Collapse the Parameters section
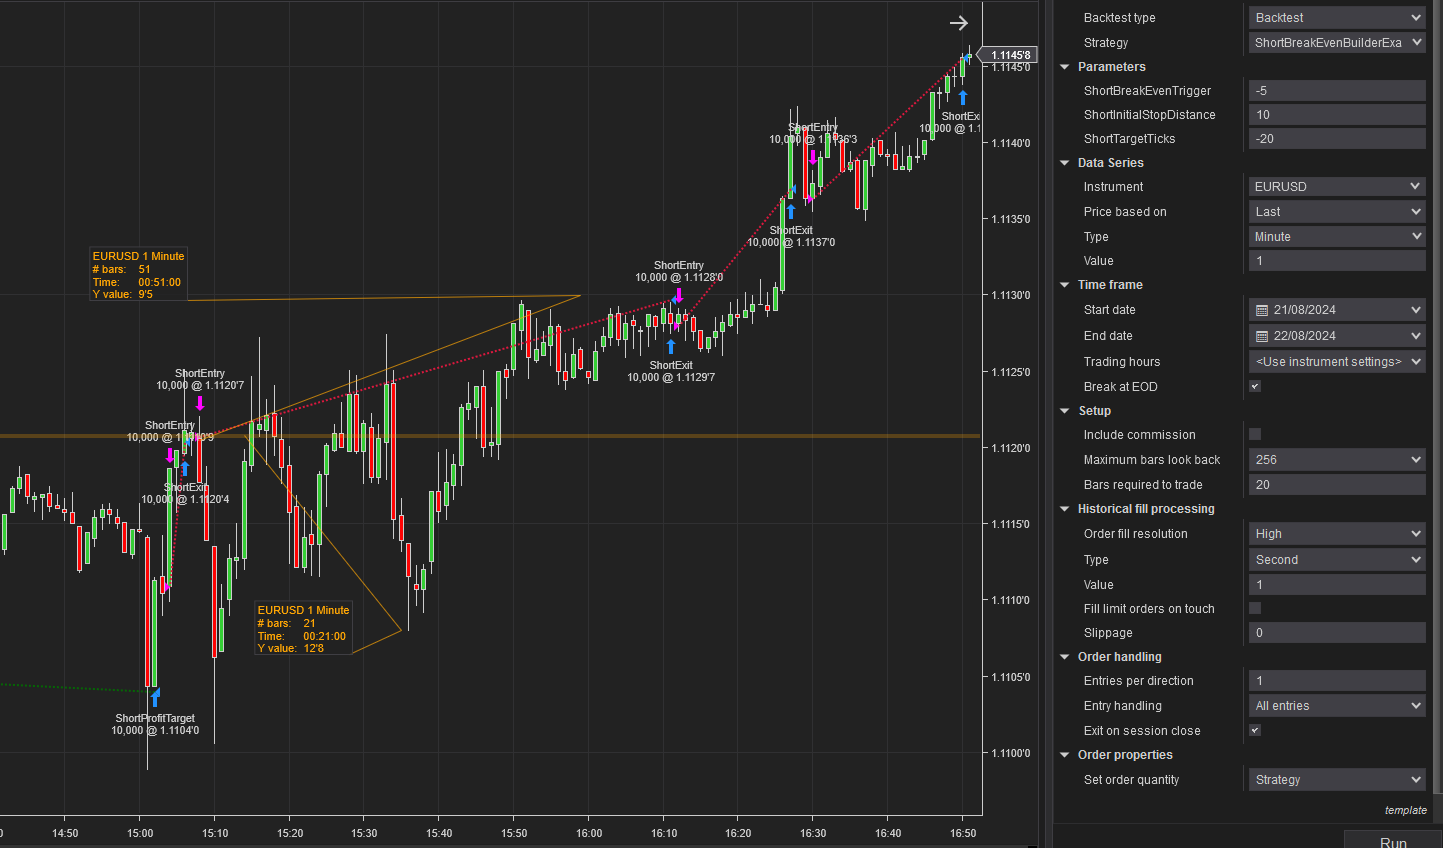Viewport: 1443px width, 848px height. coord(1064,67)
